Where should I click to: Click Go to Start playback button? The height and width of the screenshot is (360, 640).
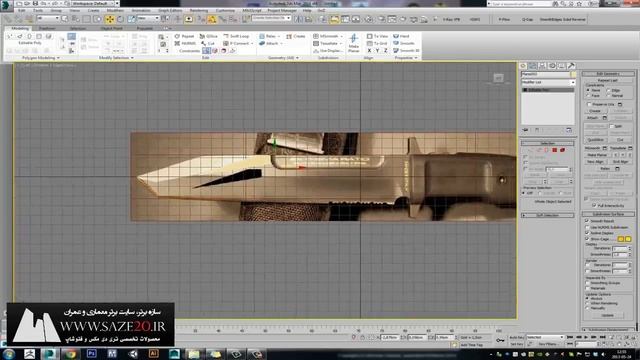pos(570,338)
